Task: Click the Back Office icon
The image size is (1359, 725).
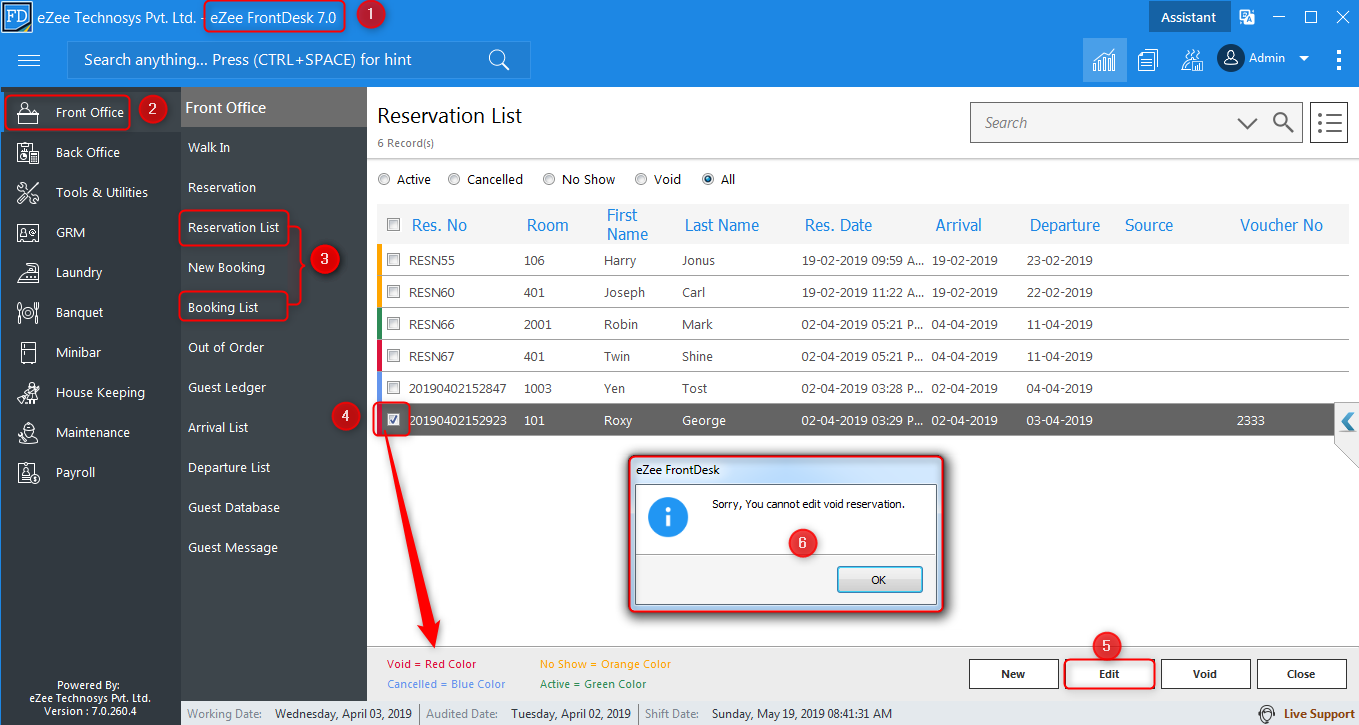Action: 28,152
